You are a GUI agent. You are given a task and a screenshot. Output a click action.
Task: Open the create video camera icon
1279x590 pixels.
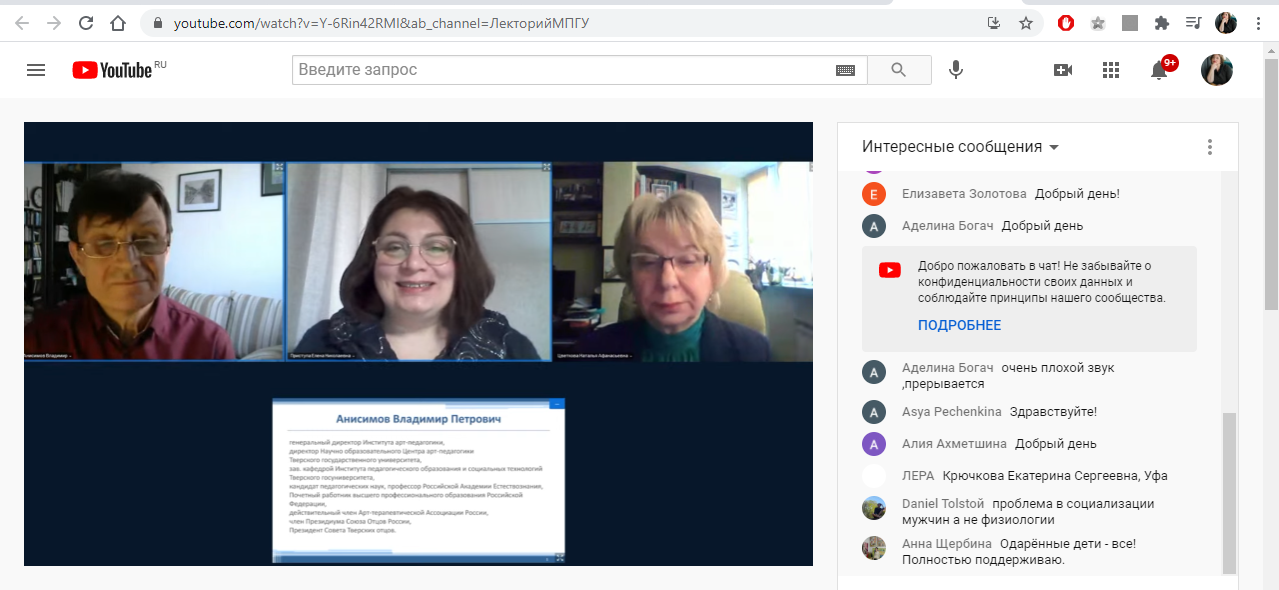(1062, 70)
